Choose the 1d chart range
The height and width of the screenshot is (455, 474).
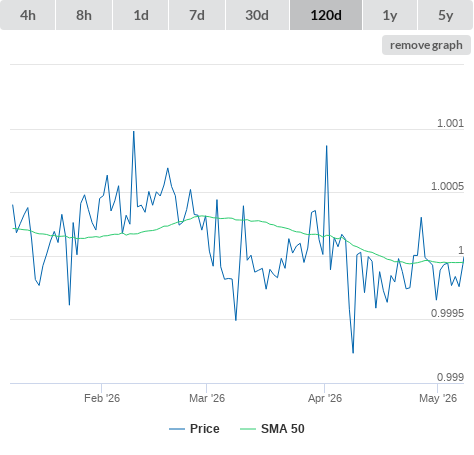pyautogui.click(x=141, y=15)
